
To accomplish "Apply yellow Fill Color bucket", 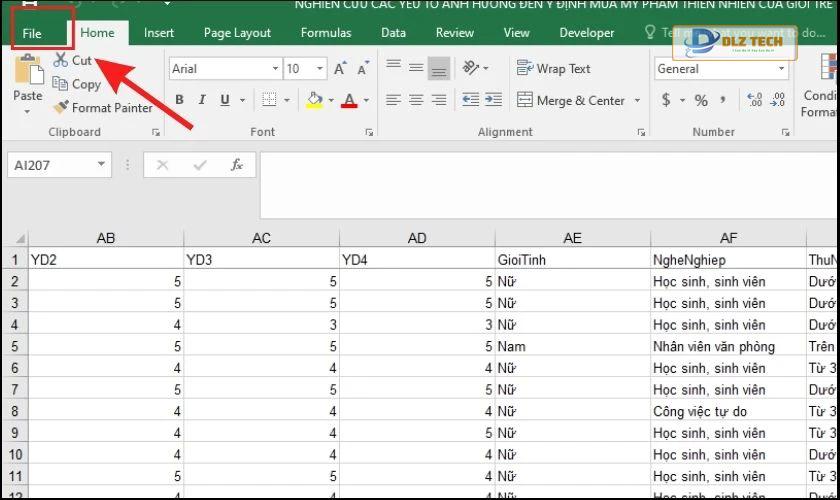I will click(314, 100).
